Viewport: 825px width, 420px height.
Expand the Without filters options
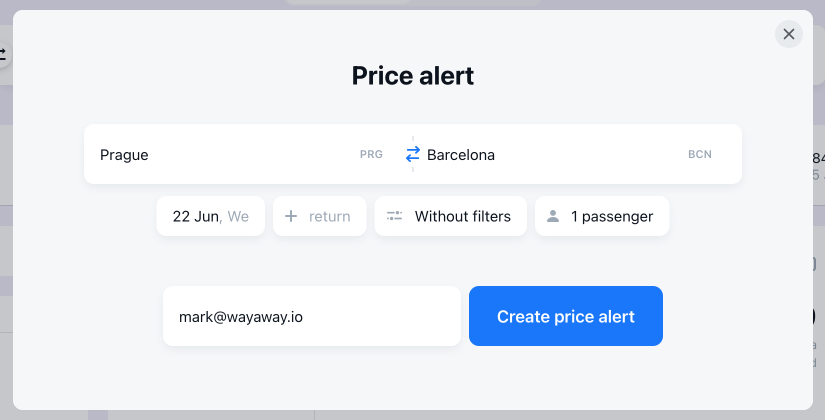[x=450, y=216]
